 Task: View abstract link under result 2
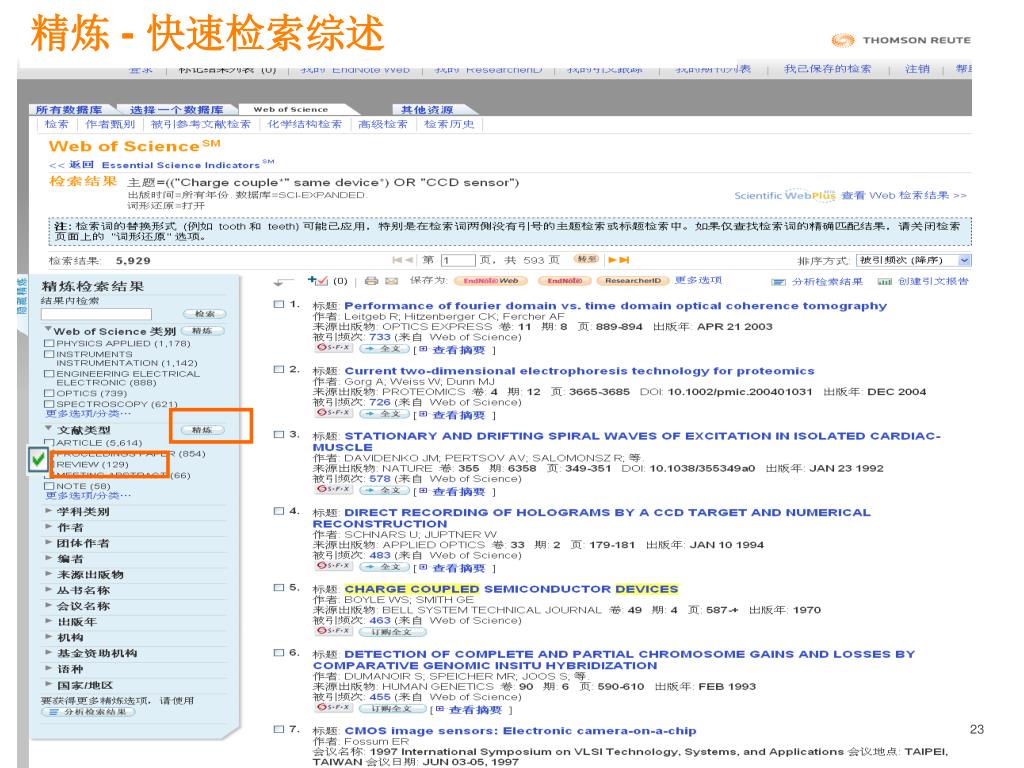coord(458,415)
